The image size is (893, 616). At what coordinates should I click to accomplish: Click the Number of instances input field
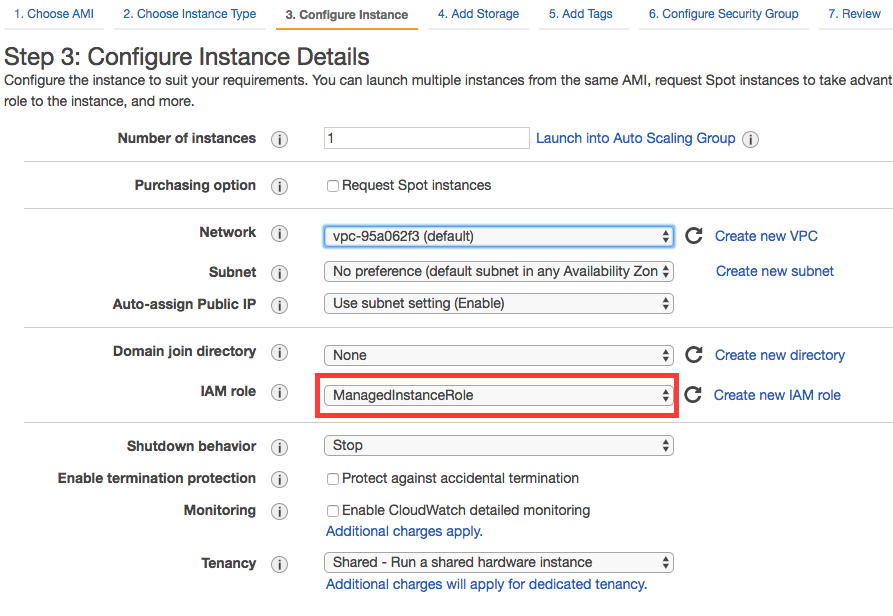point(426,139)
